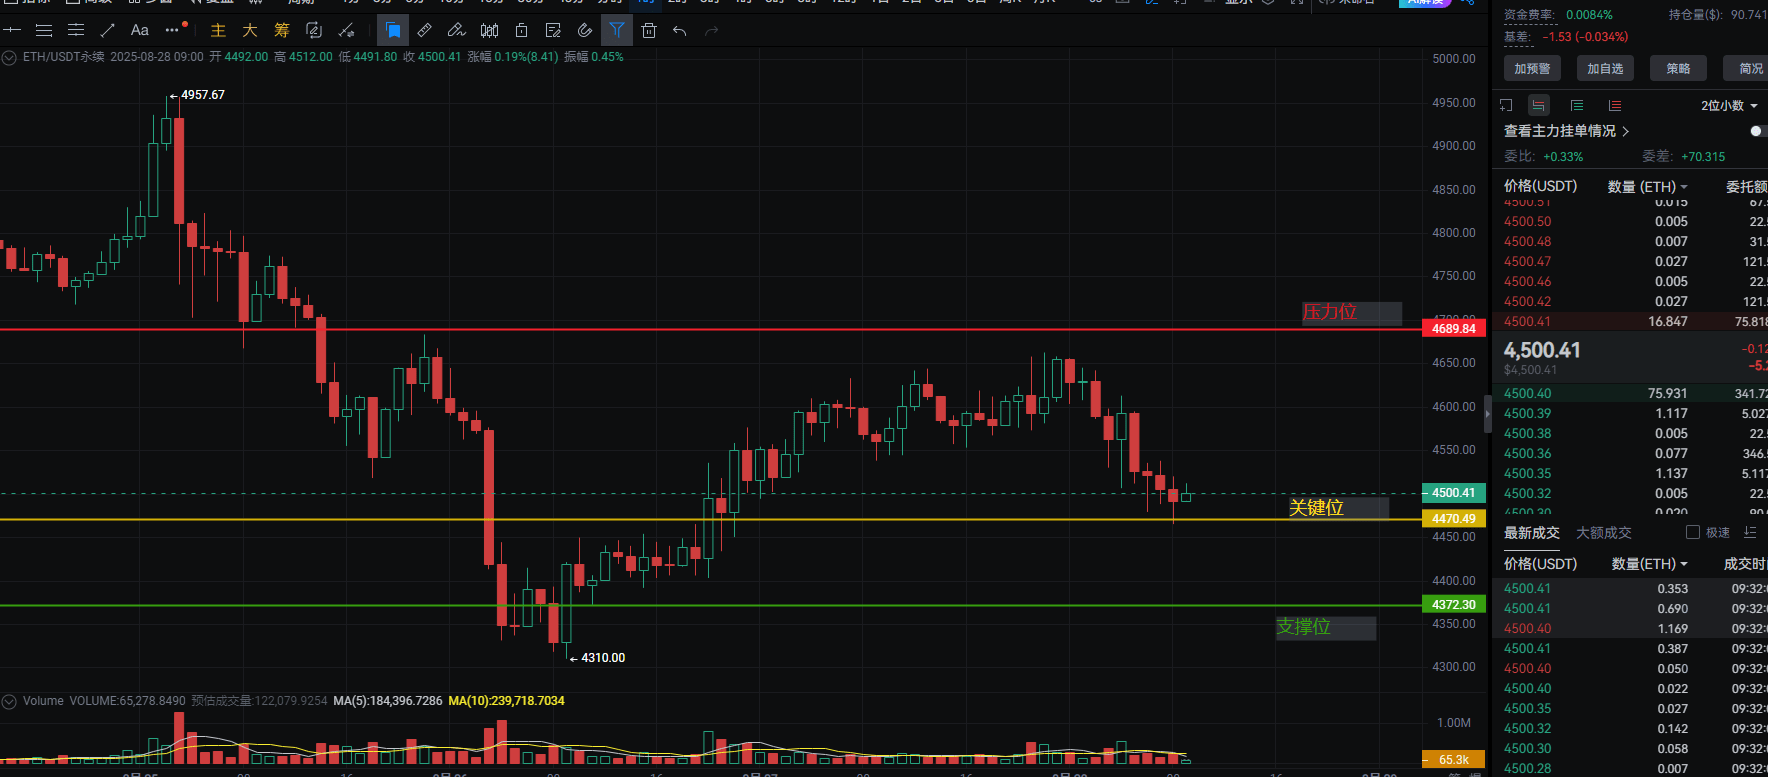The width and height of the screenshot is (1768, 777).
Task: Toggle the 查看主力挂单情况 switch
Action: [1758, 131]
